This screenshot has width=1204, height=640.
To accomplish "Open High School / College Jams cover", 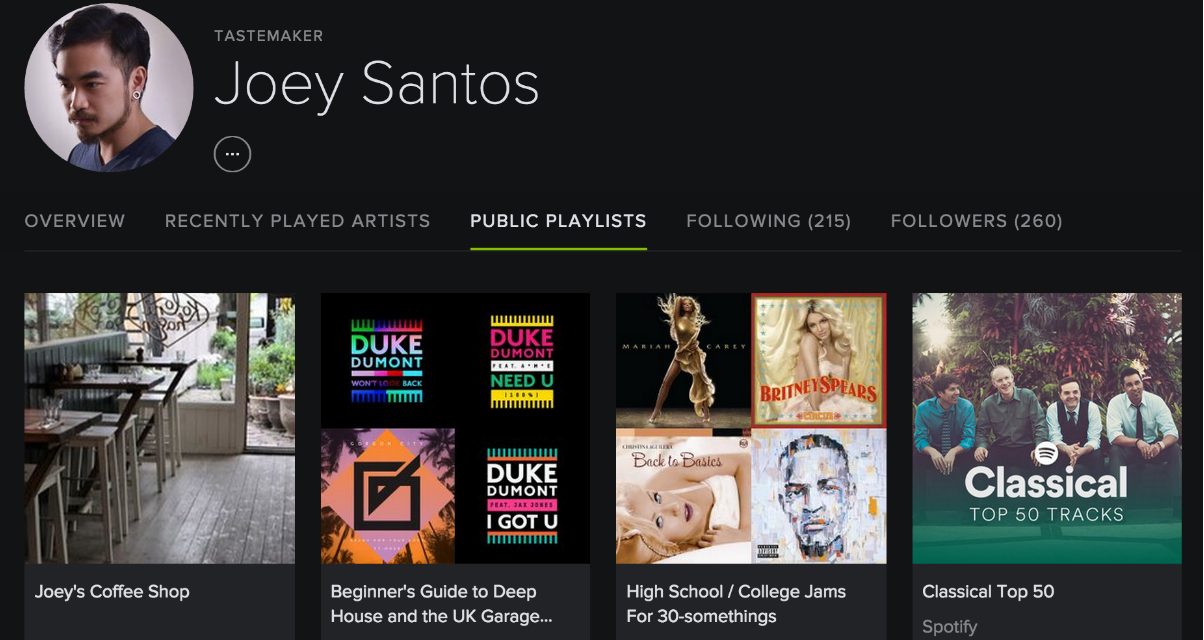I will pos(751,428).
